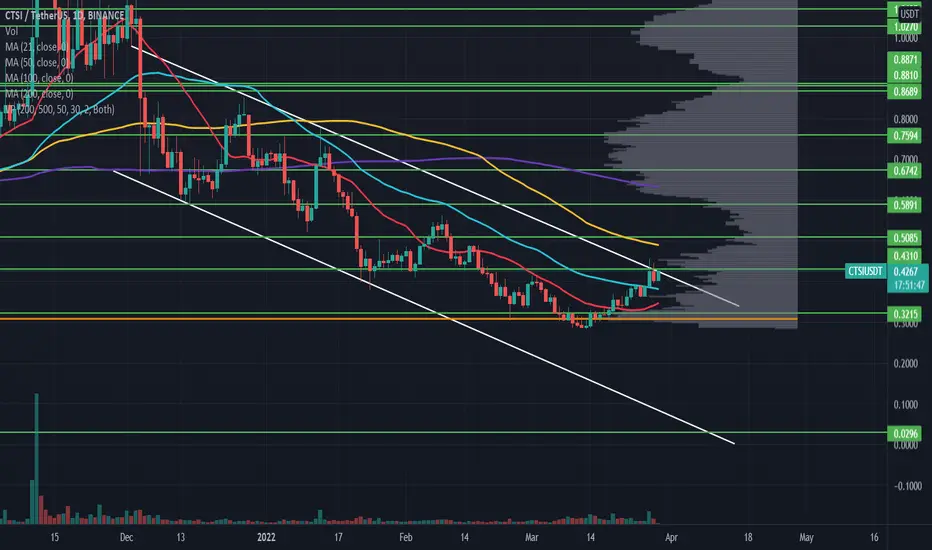Select the 0.3215 price level label
Screen dimensions: 932x550
tap(905, 314)
